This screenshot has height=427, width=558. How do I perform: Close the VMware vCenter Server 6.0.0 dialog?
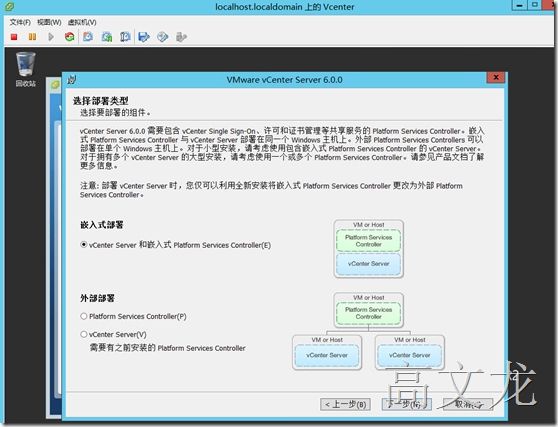click(x=496, y=77)
